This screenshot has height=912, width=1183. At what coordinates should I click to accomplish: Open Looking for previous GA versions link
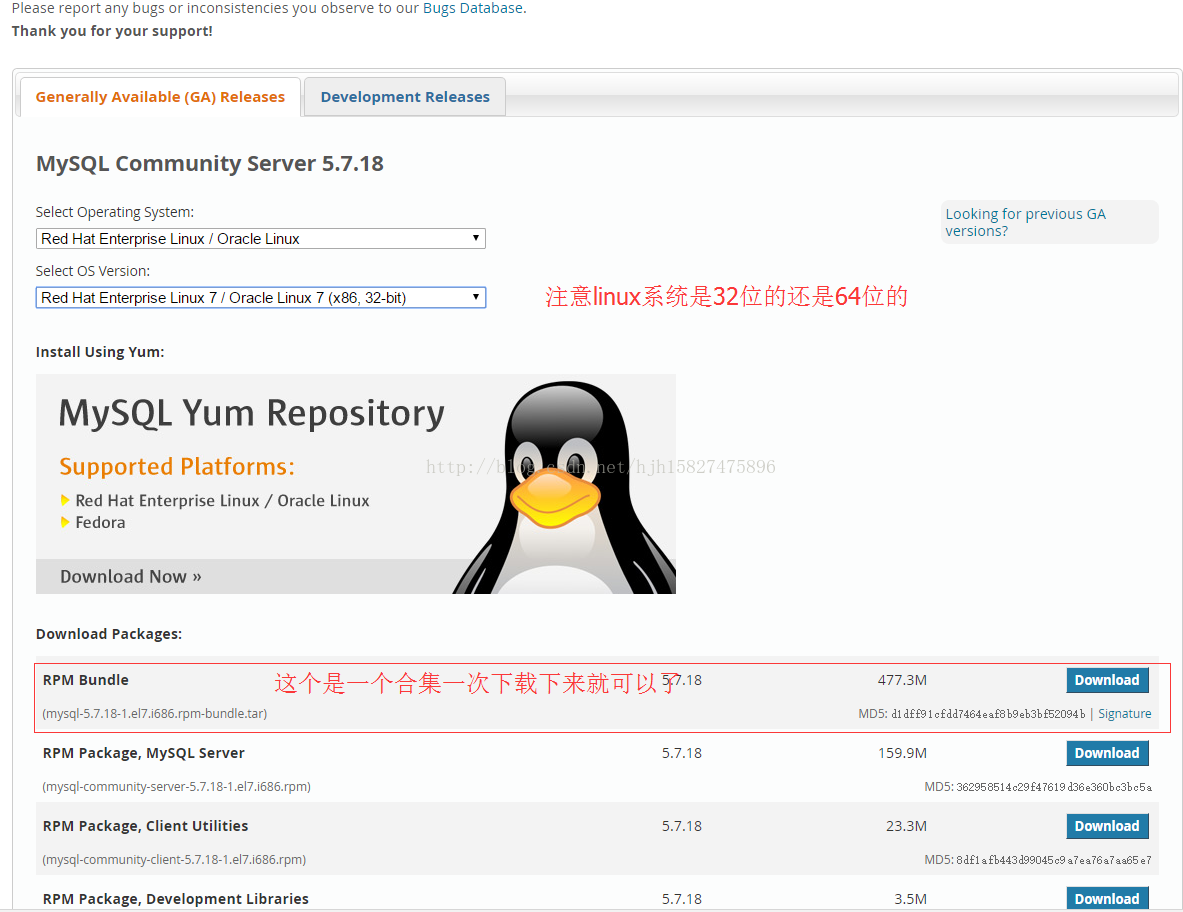(1025, 223)
